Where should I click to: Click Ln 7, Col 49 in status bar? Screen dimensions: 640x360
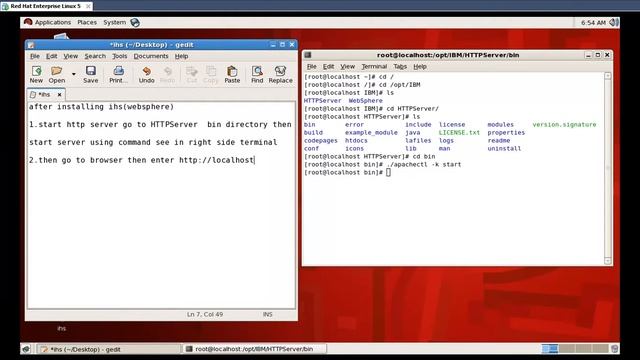(x=205, y=314)
